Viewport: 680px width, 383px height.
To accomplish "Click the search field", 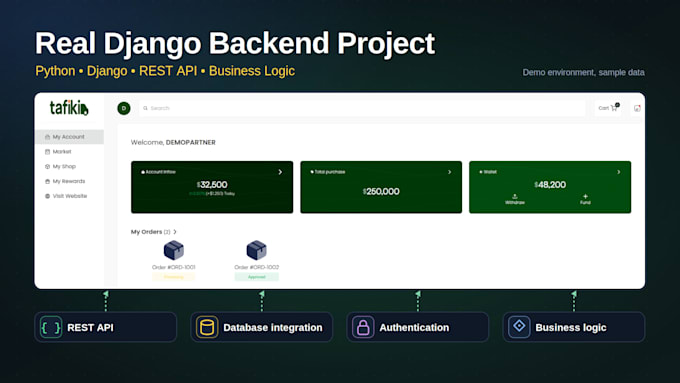I will (x=362, y=108).
